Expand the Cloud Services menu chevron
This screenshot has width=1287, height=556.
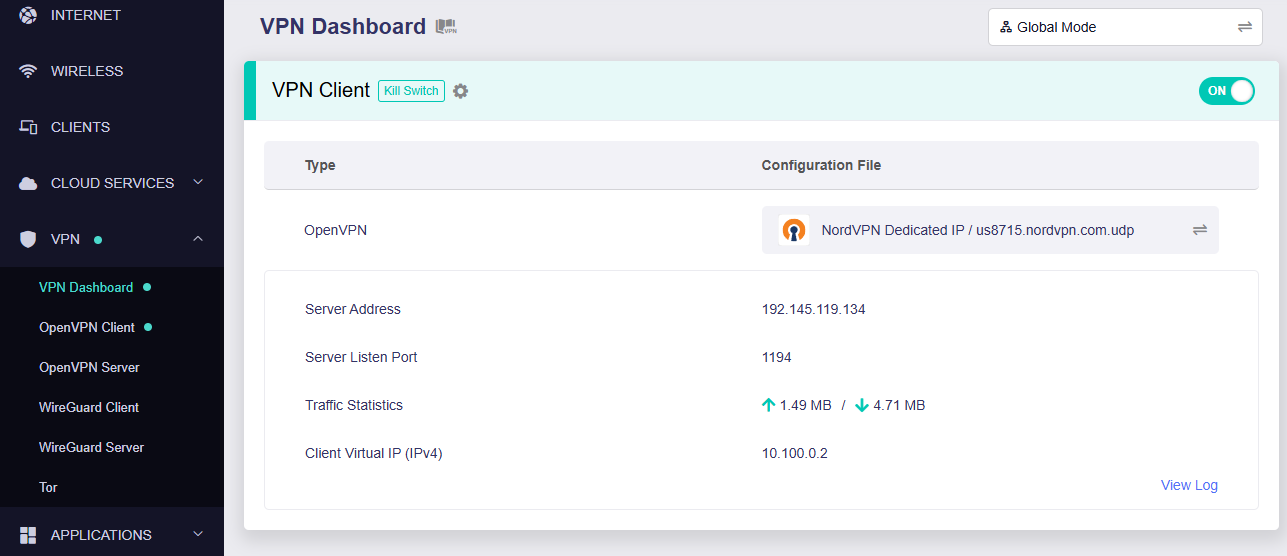pos(198,182)
